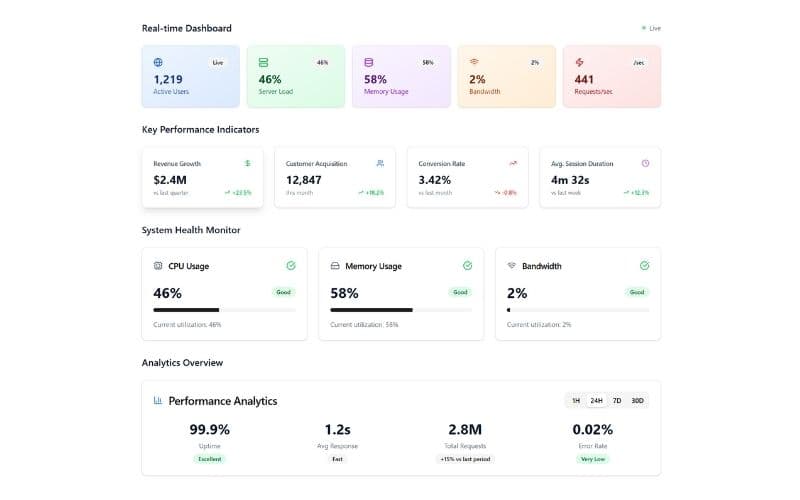The image size is (800, 500).
Task: Select the 30D time range option
Action: (x=637, y=401)
